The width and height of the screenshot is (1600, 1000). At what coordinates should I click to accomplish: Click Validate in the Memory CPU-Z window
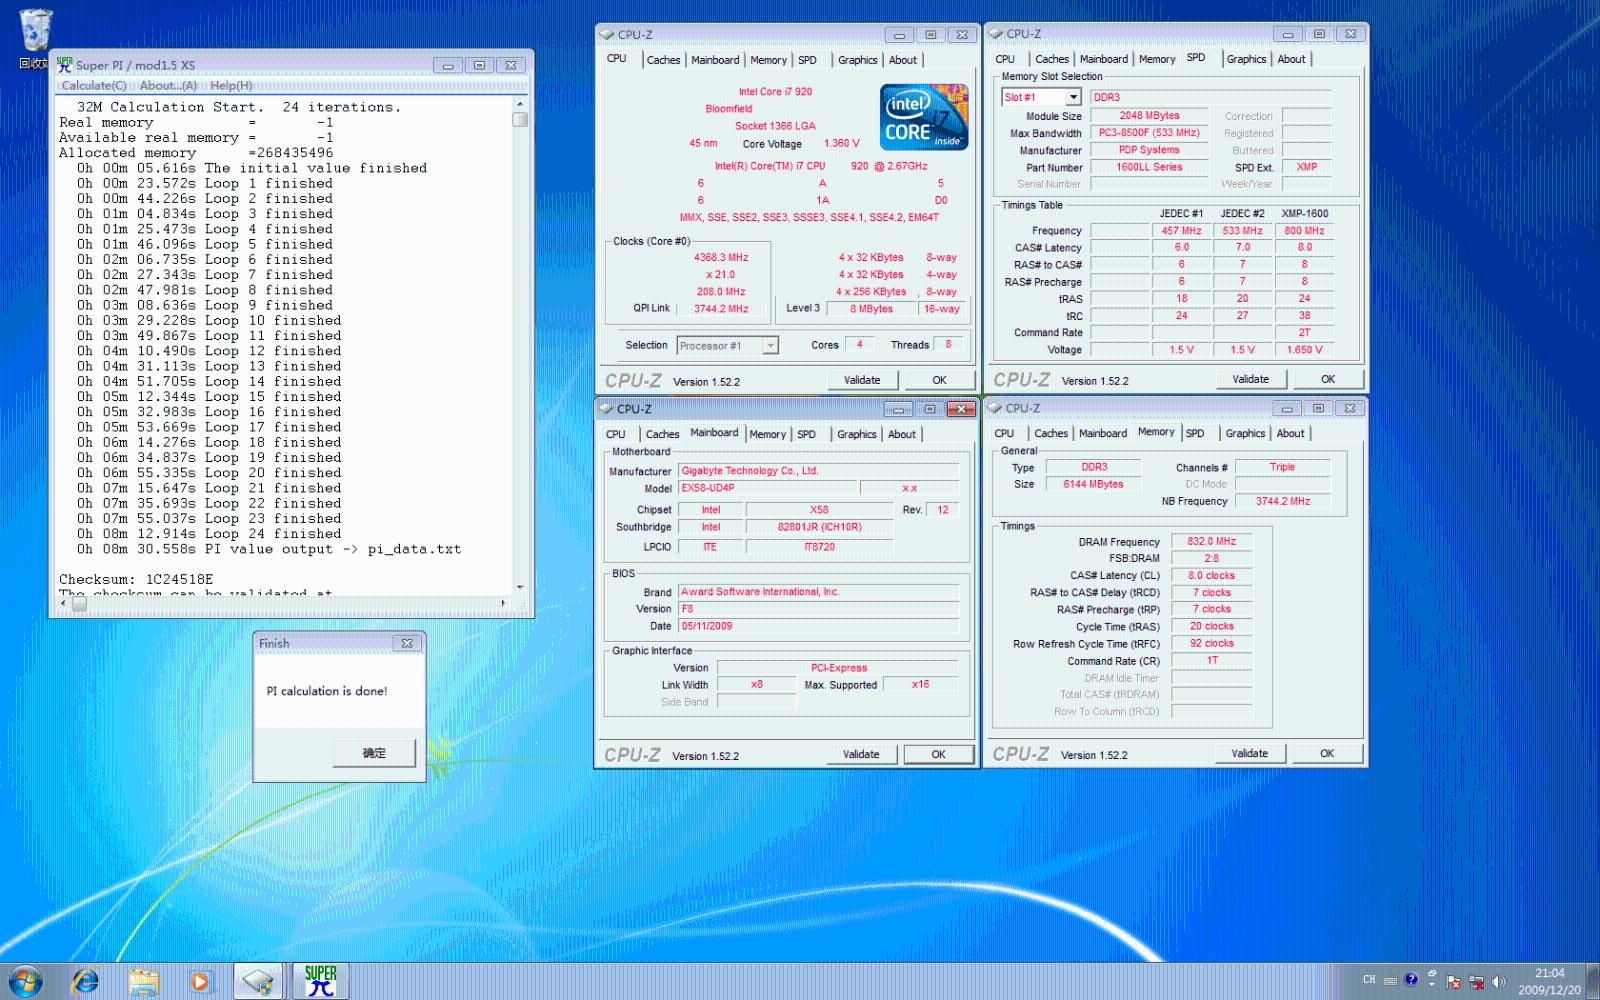pos(1249,753)
